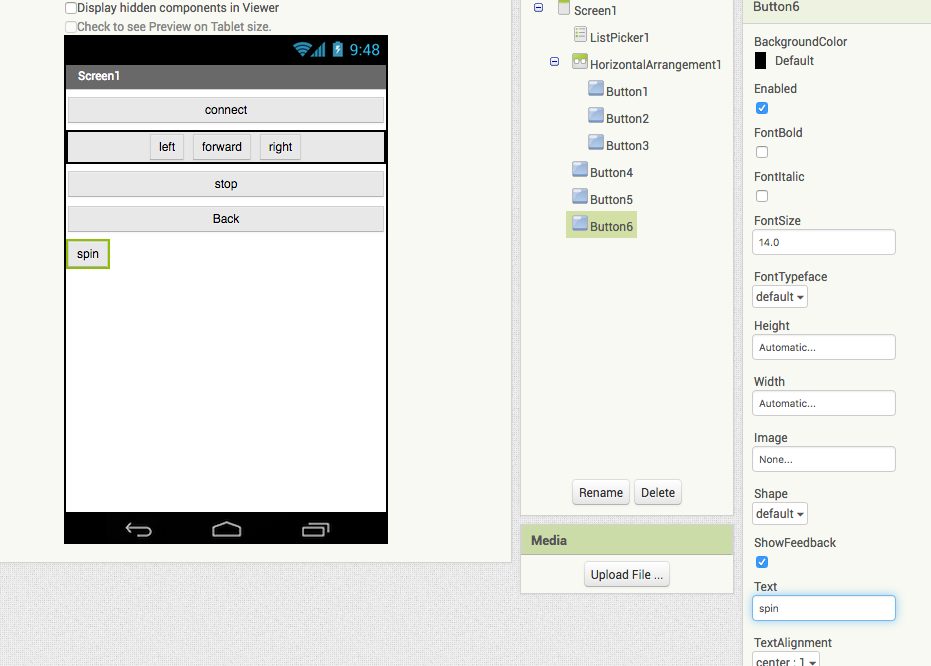Select the stop button in the viewer

point(226,184)
